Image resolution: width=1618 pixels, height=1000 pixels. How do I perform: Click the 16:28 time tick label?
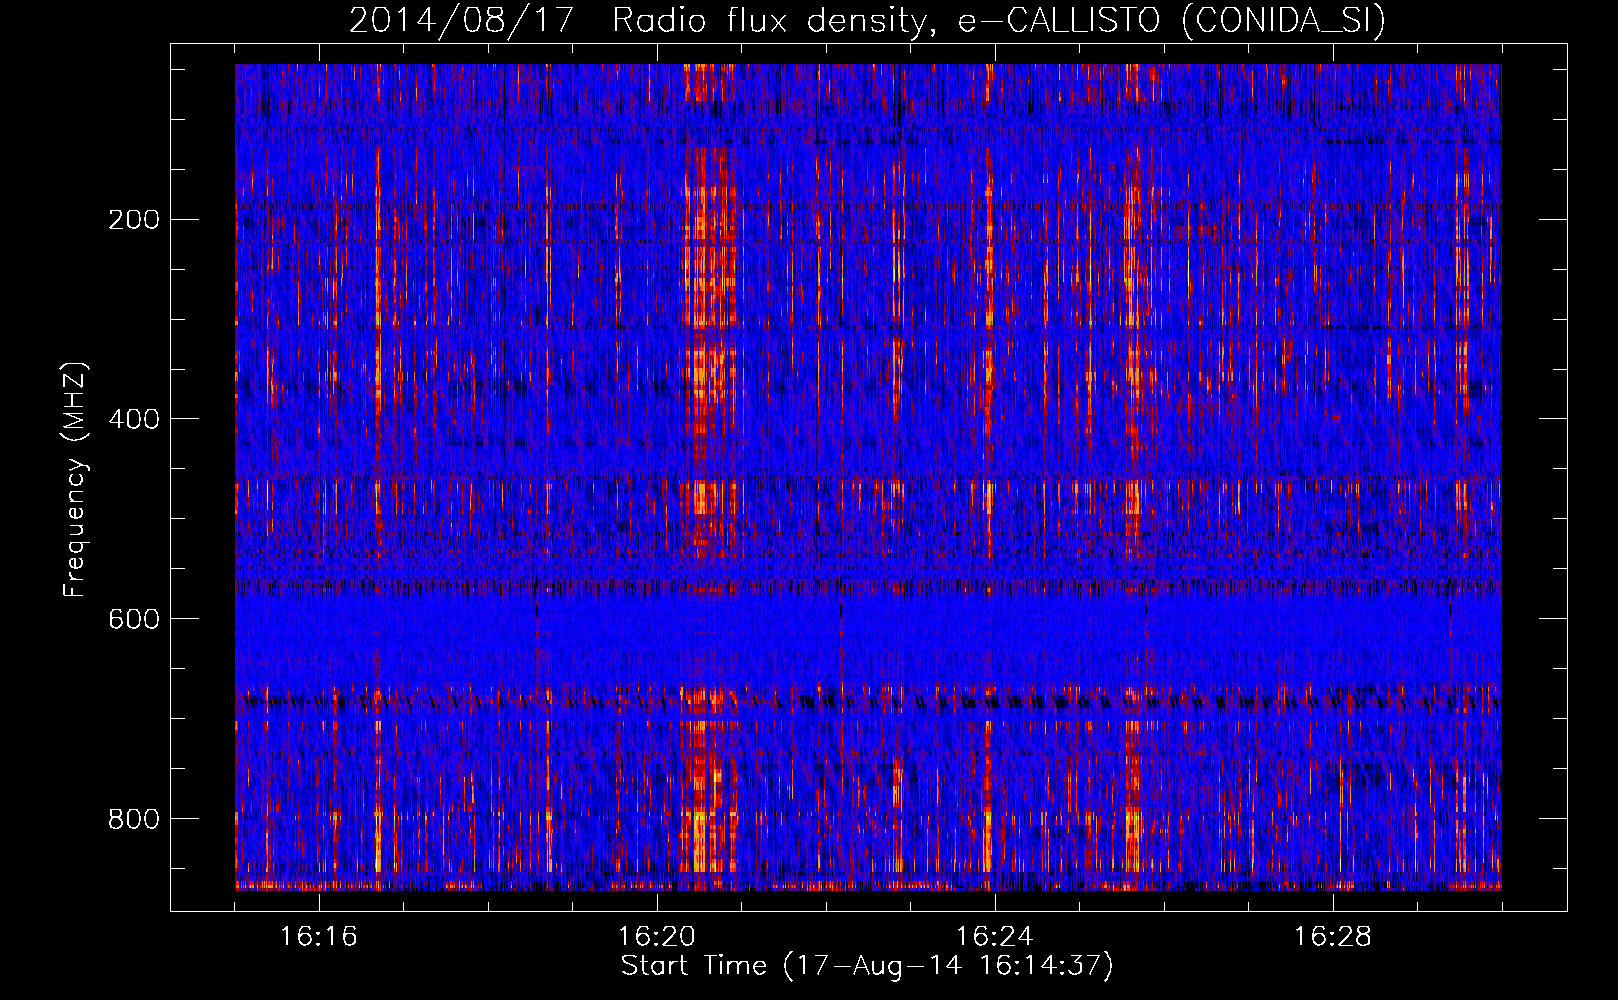click(1333, 936)
